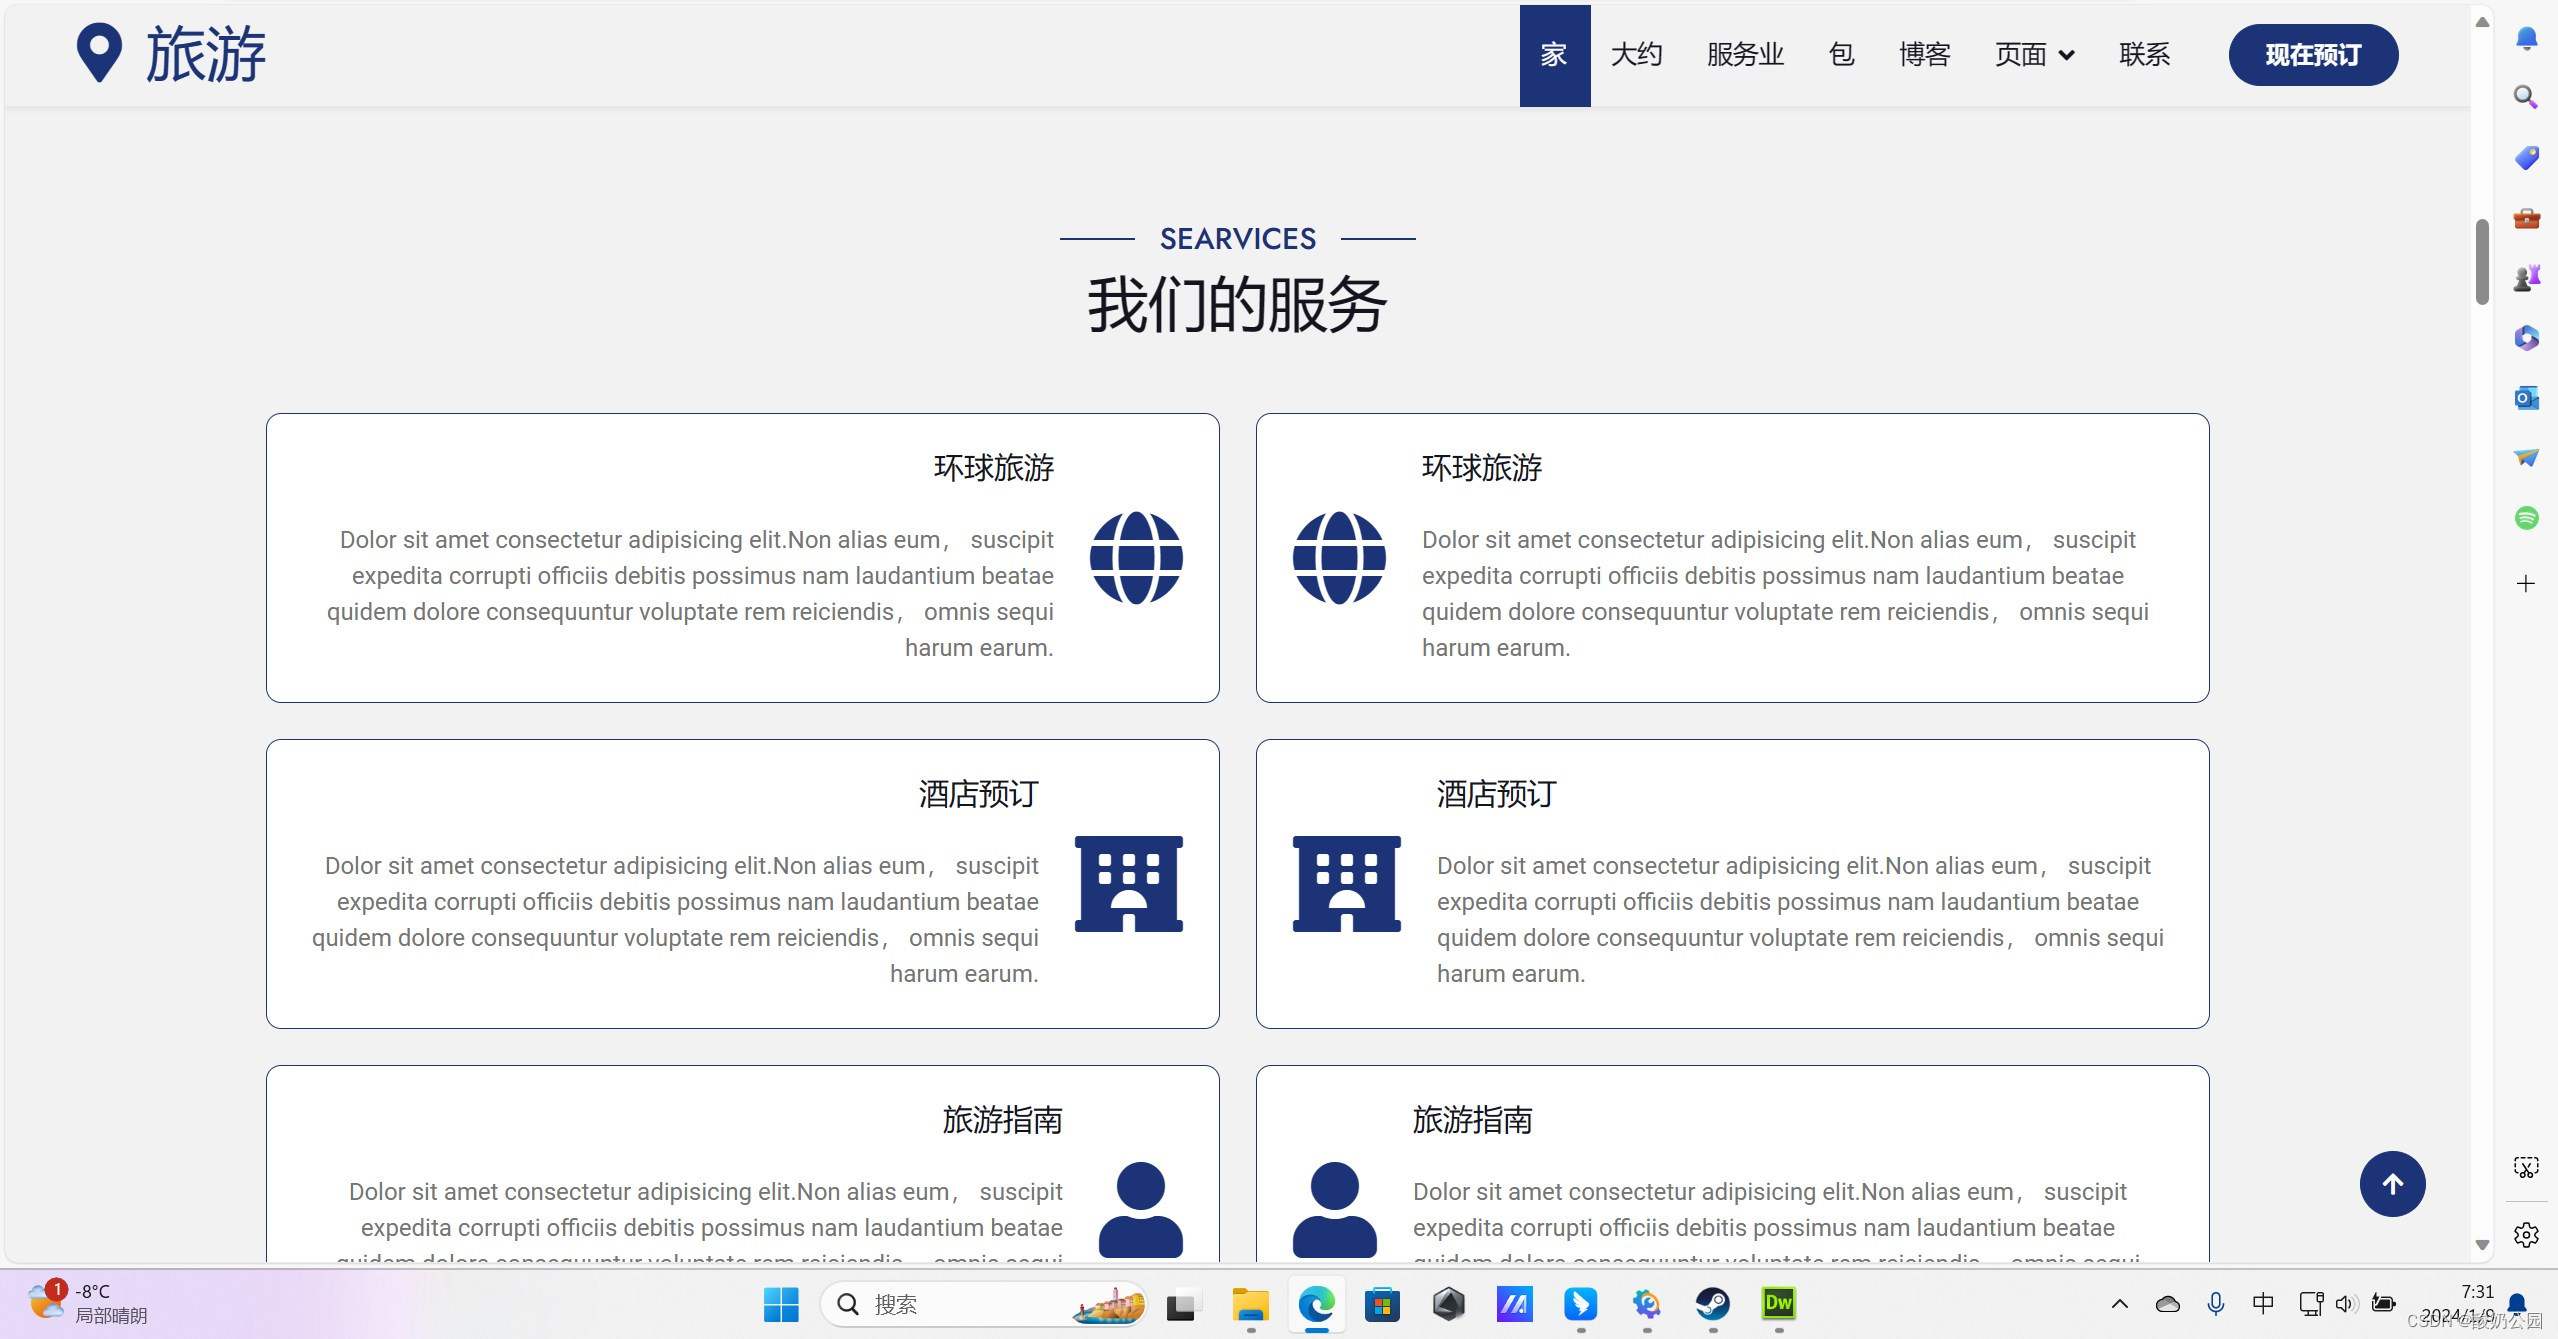Click the microphone tray icon

pyautogui.click(x=2215, y=1303)
